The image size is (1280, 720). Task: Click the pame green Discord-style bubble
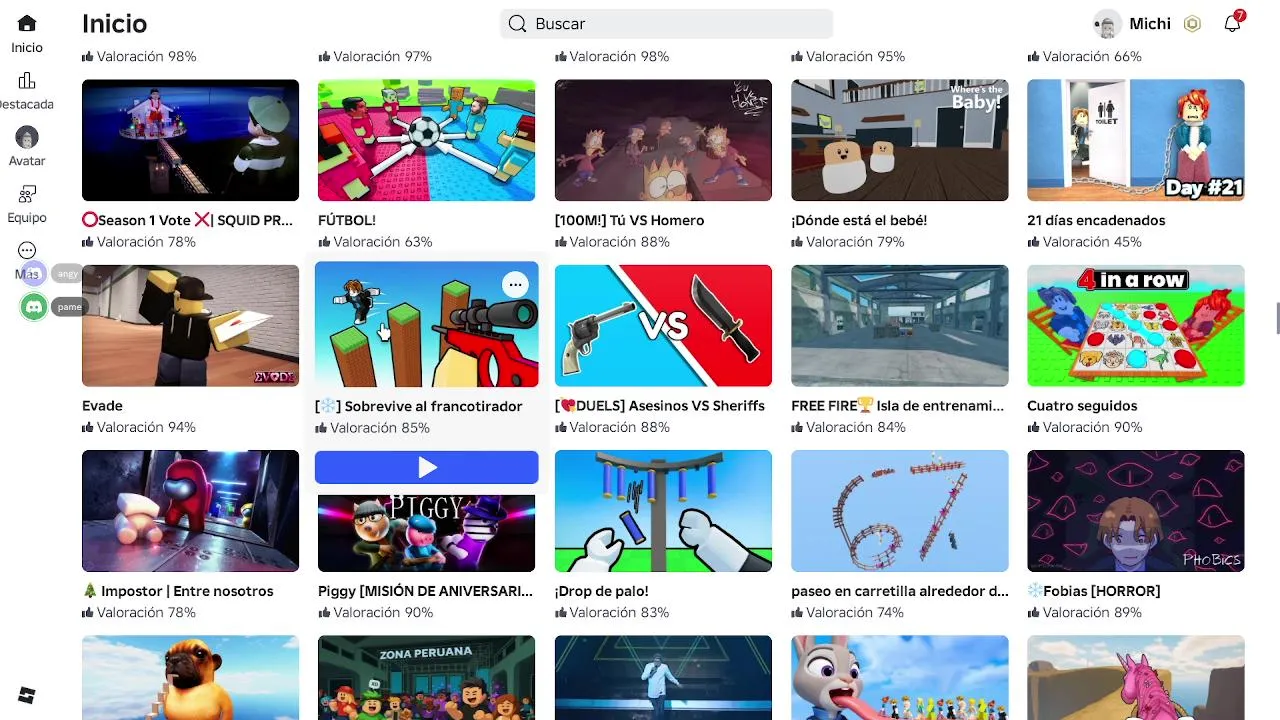[34, 307]
